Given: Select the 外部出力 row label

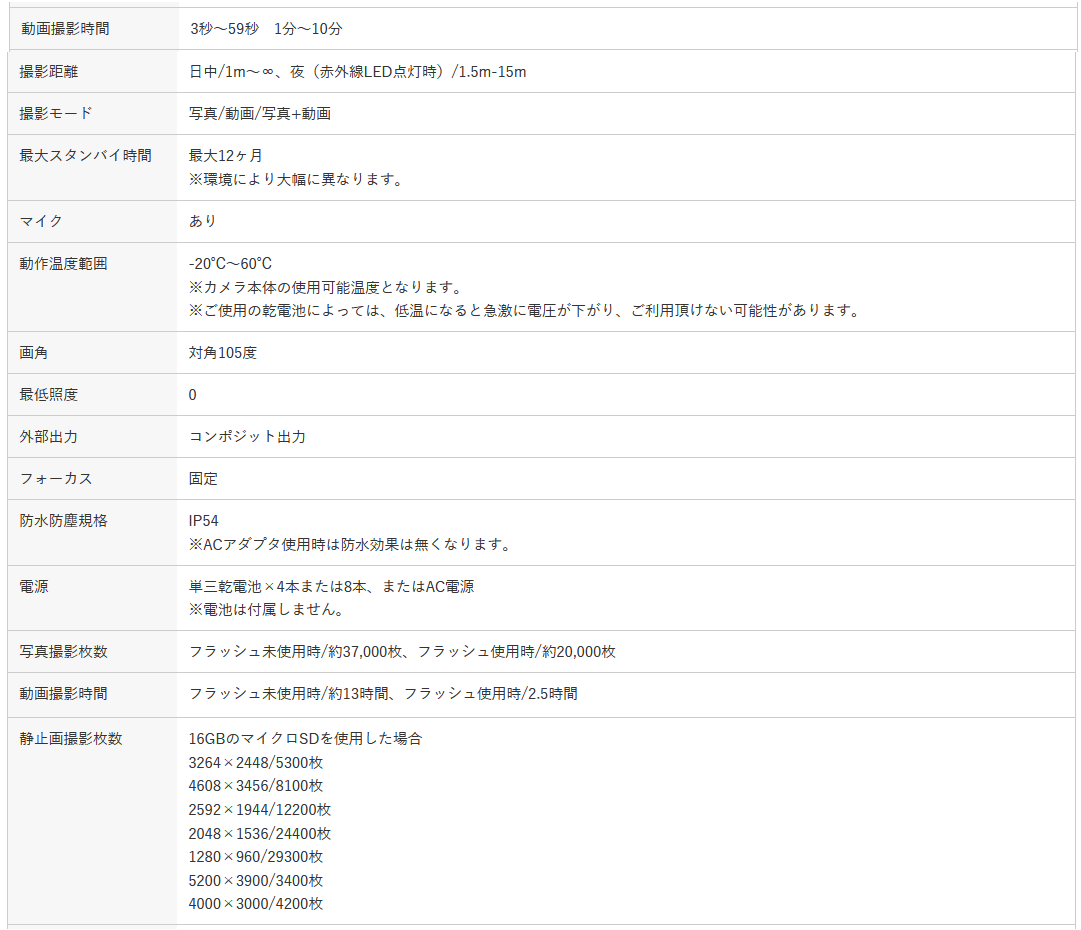Looking at the screenshot, I should click(48, 437).
